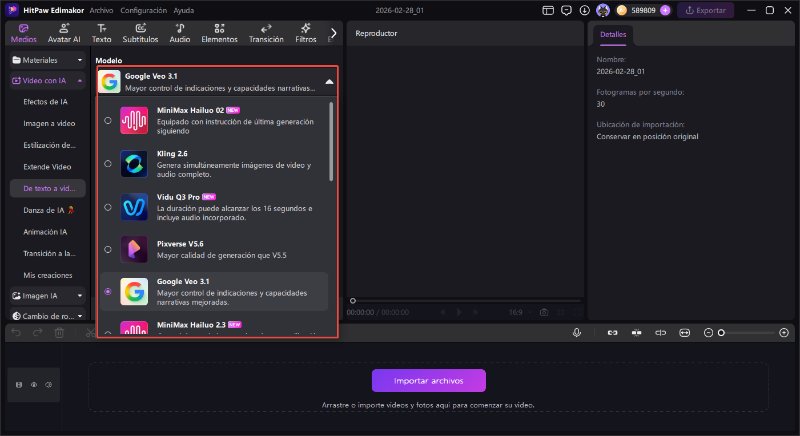Click the timeline split preview icon

pos(660,332)
